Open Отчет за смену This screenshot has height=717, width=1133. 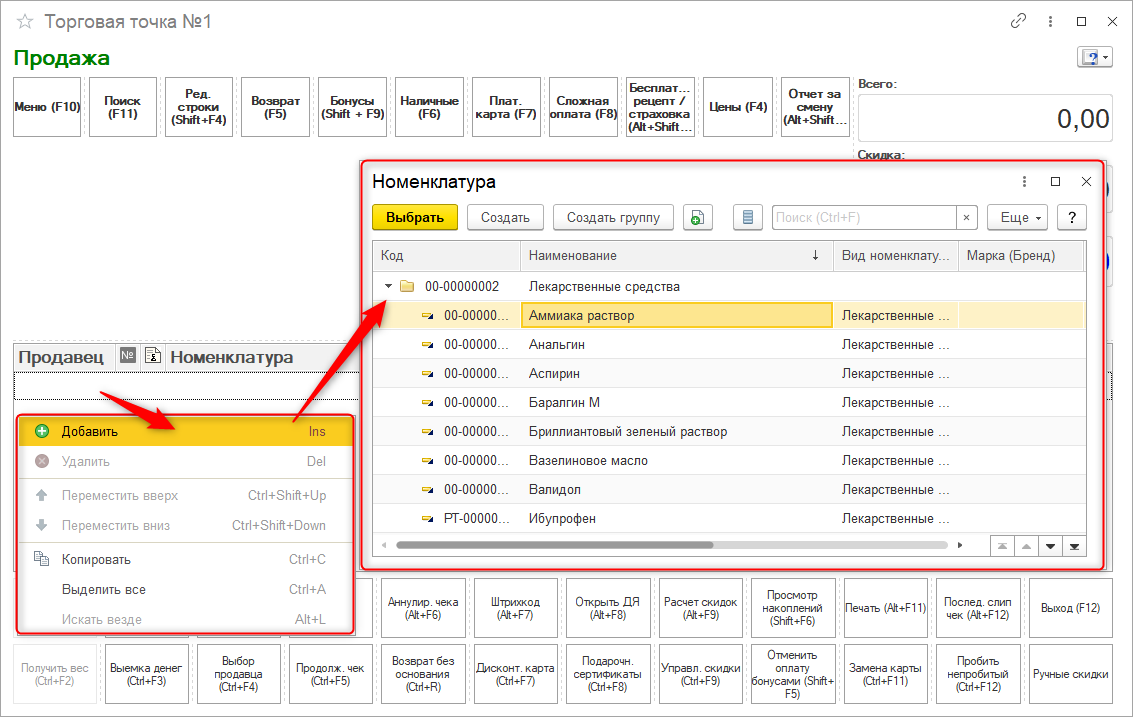tap(815, 107)
